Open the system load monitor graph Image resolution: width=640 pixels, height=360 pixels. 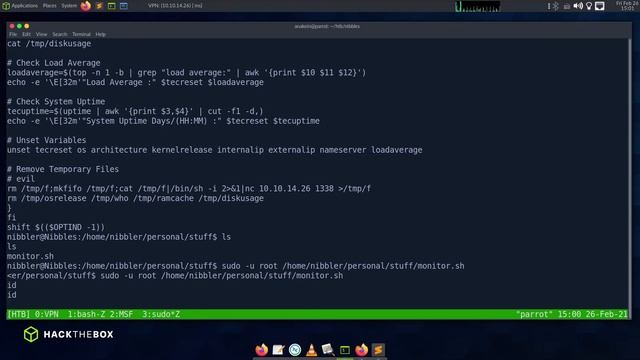tap(478, 6)
